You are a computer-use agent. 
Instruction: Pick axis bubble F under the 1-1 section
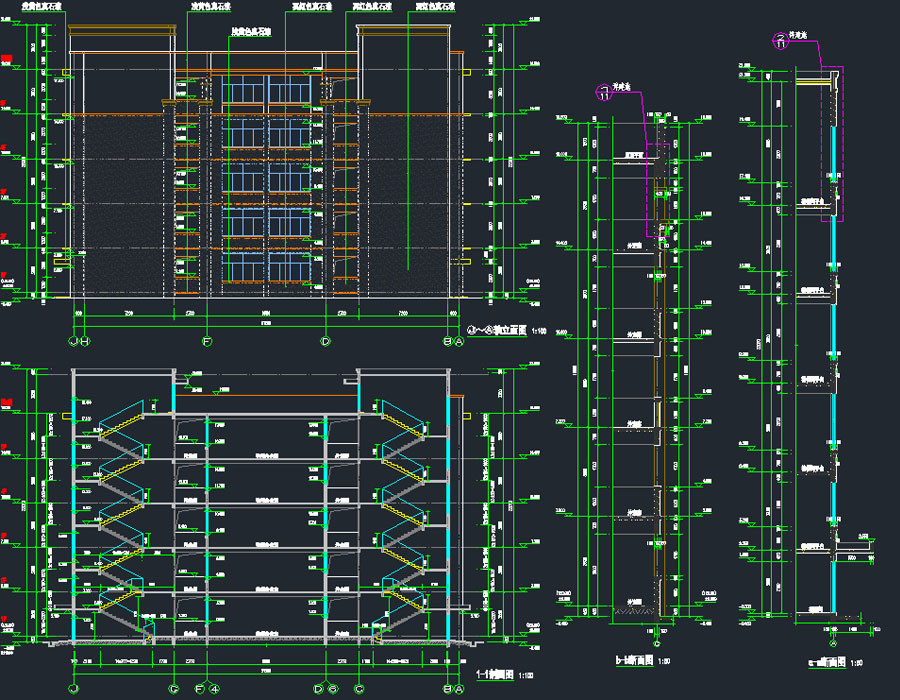[x=200, y=689]
